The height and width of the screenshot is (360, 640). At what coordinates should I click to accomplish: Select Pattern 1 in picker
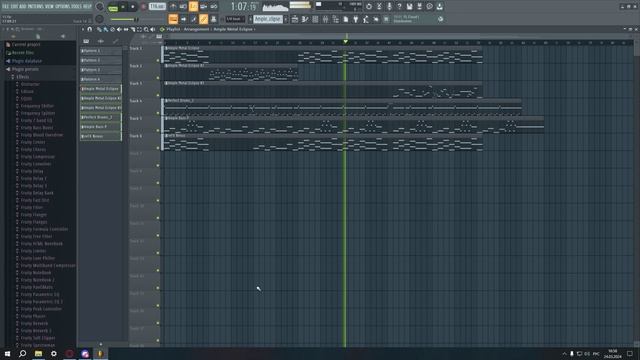[x=101, y=51]
